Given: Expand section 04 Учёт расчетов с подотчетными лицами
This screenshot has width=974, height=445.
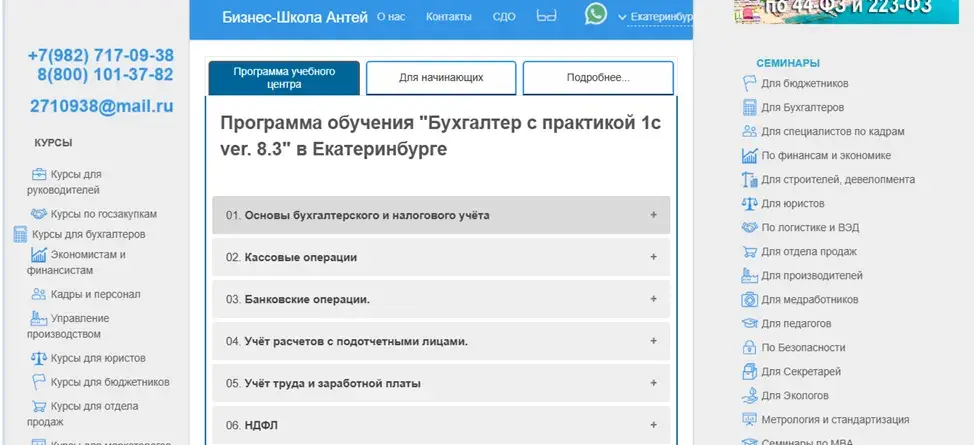Looking at the screenshot, I should [x=441, y=341].
